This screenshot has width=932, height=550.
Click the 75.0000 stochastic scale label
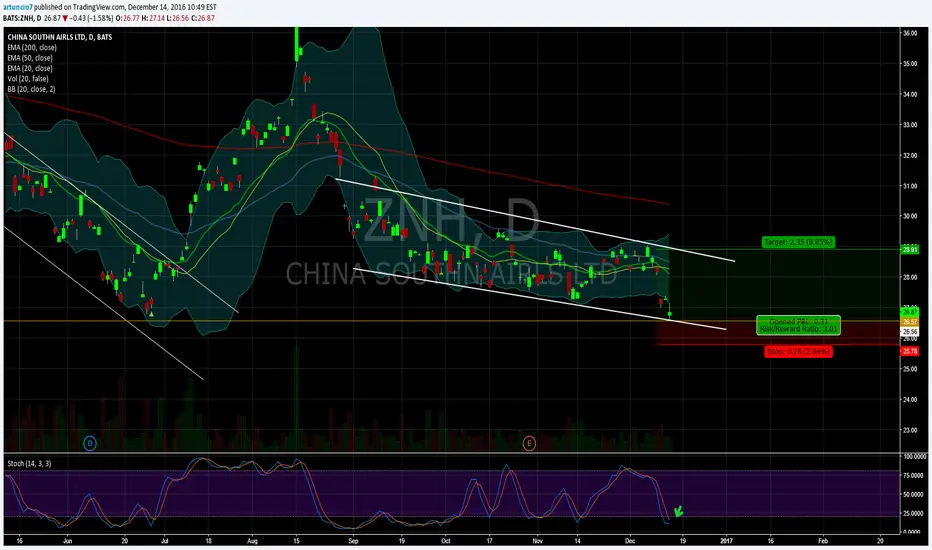pos(915,475)
